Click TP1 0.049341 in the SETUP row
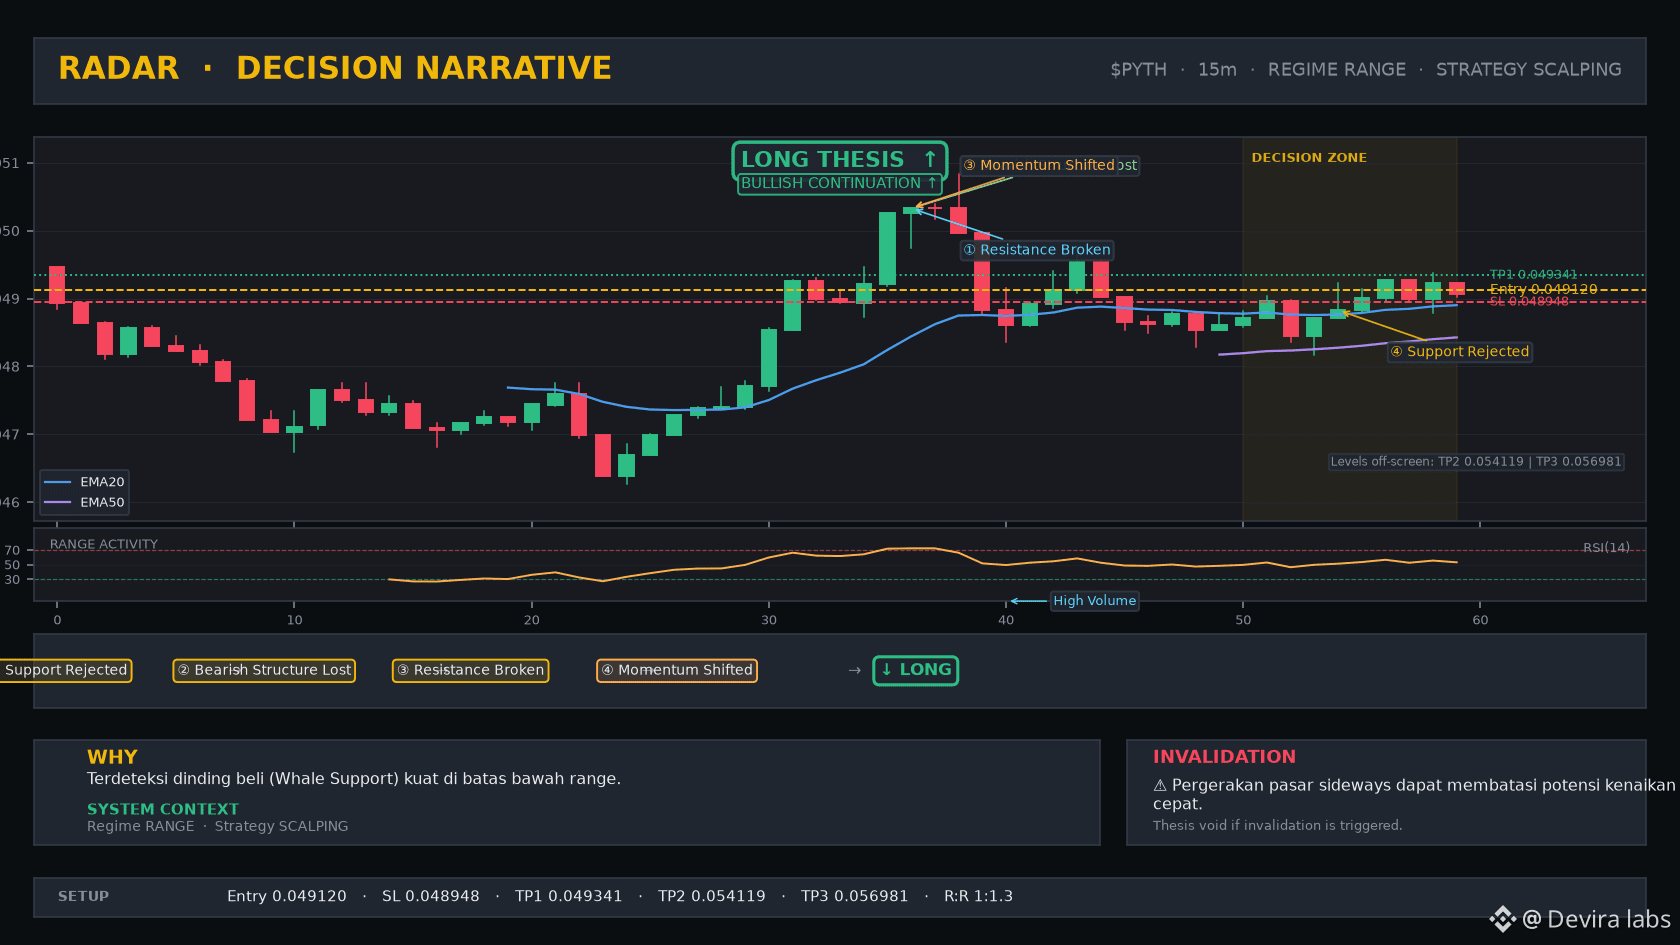Image resolution: width=1680 pixels, height=945 pixels. [x=569, y=896]
